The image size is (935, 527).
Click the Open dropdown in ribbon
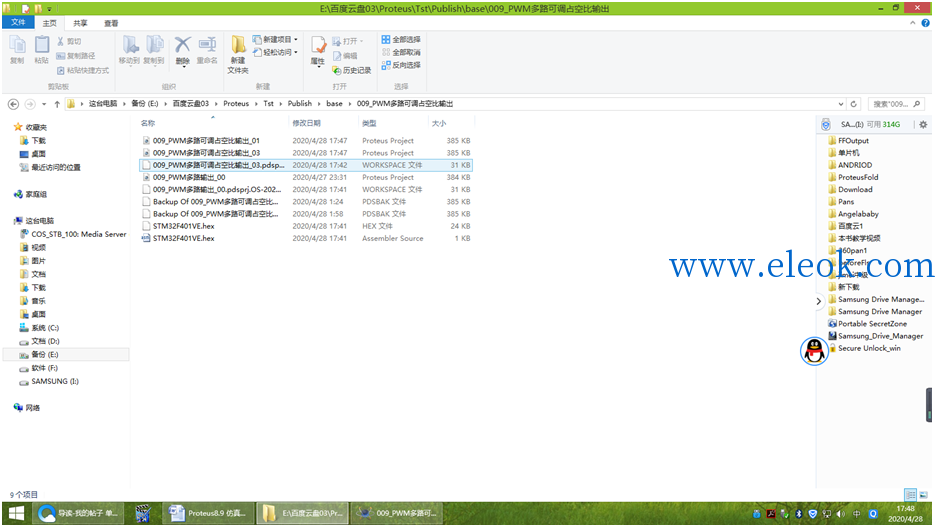tap(348, 41)
